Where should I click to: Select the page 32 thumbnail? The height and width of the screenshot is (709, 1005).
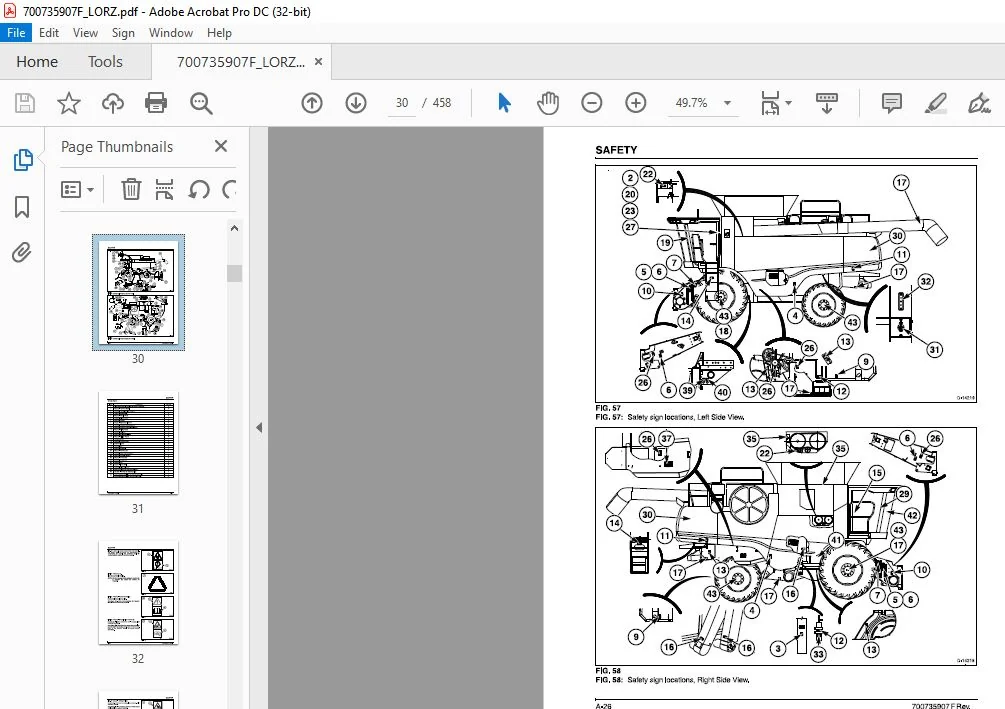(x=138, y=593)
